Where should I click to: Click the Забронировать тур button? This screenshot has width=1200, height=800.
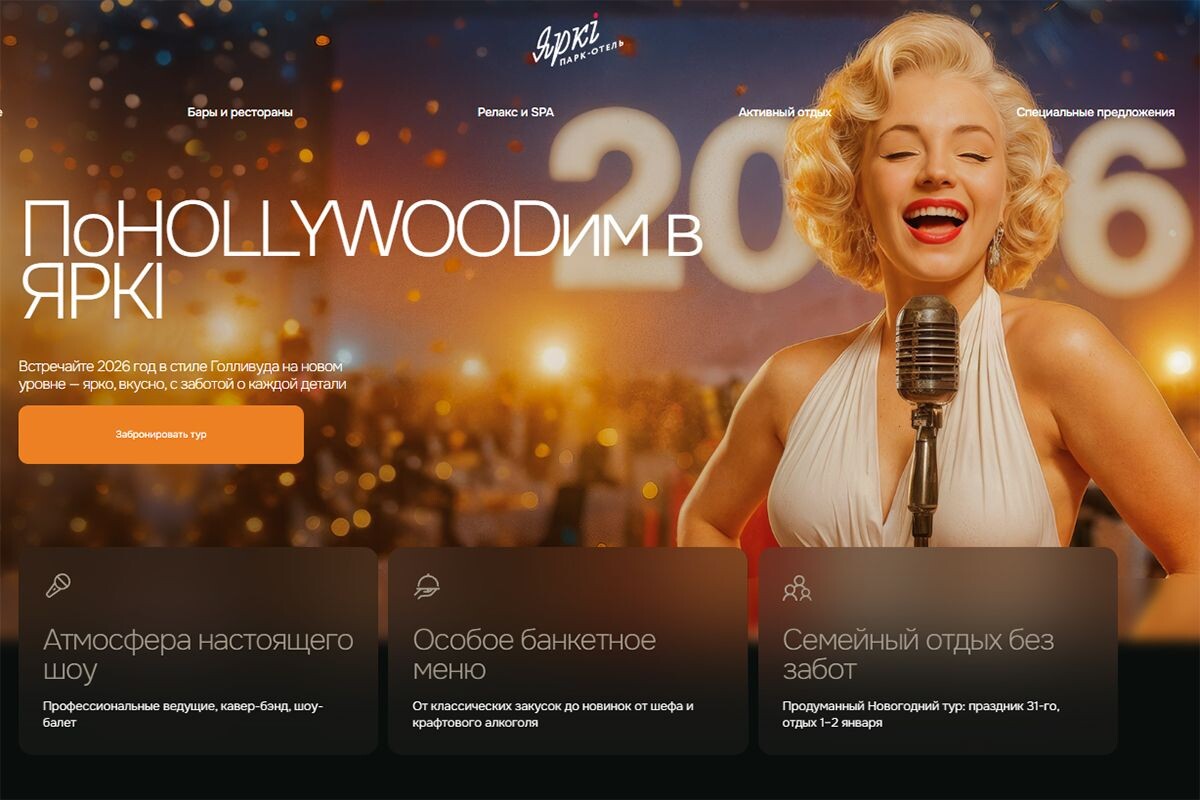coord(161,435)
